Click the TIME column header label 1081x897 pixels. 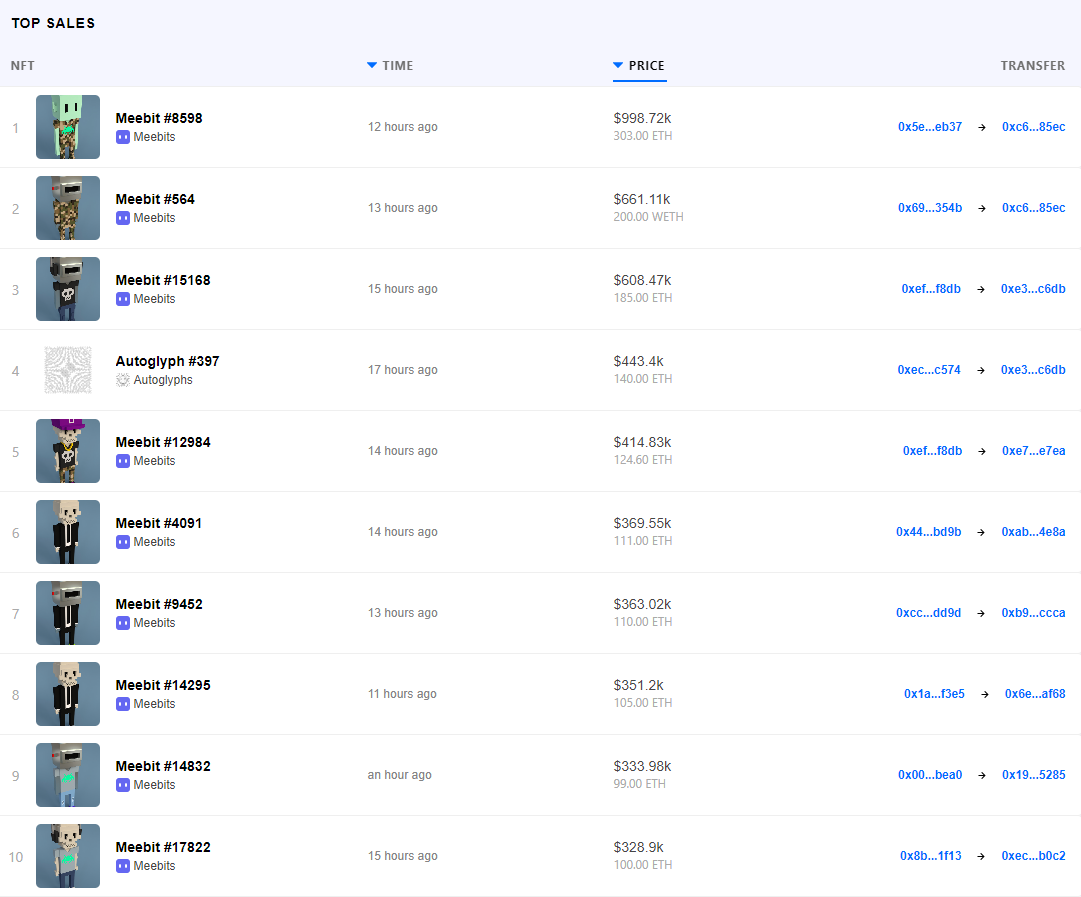click(398, 65)
